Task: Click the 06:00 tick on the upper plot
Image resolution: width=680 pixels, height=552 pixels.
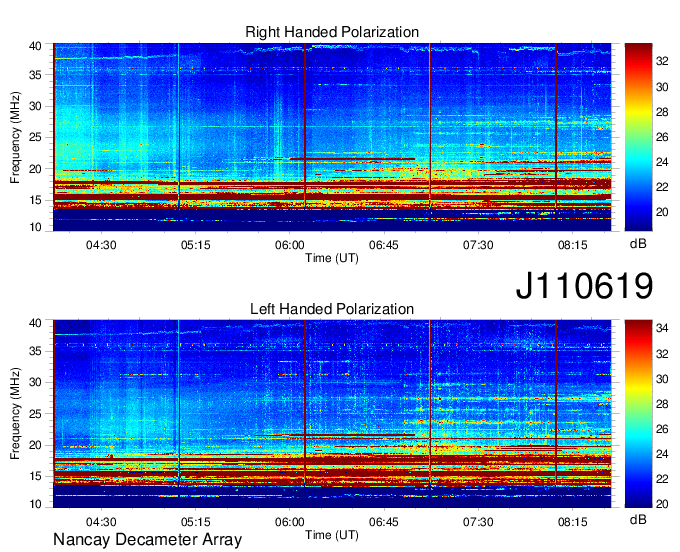Action: point(290,245)
